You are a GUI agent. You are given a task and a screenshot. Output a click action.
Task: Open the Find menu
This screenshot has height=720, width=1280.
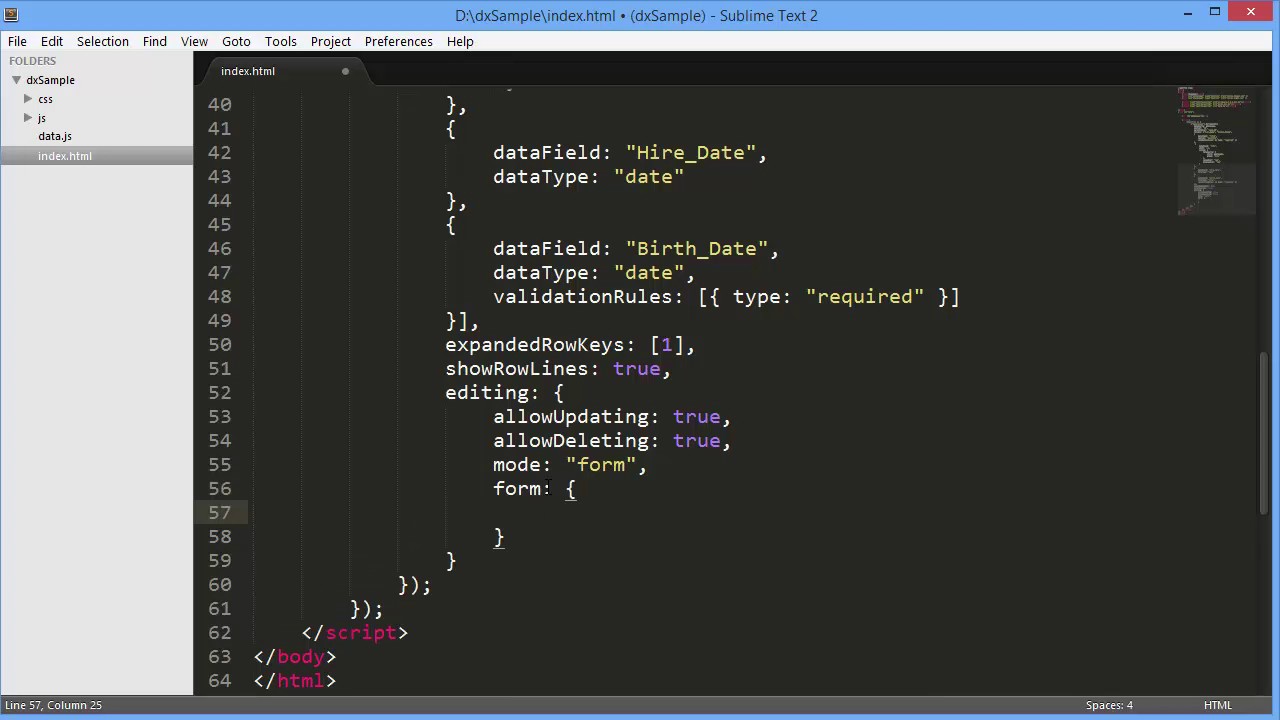[155, 41]
